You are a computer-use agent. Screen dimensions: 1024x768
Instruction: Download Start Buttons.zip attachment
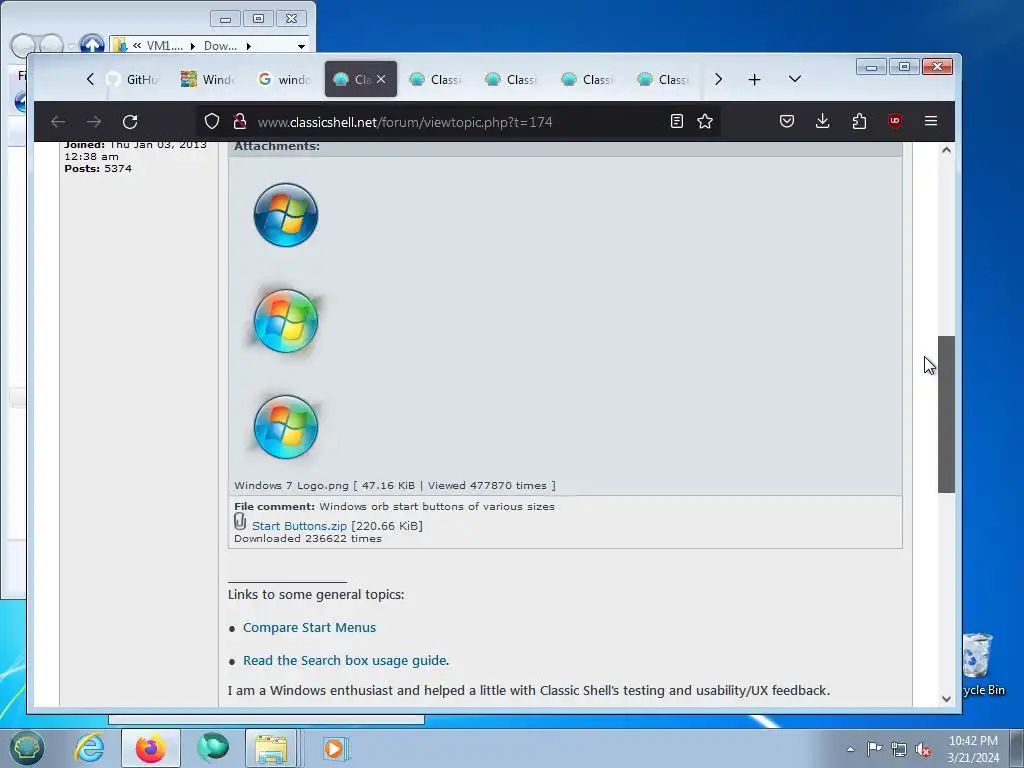(x=299, y=526)
